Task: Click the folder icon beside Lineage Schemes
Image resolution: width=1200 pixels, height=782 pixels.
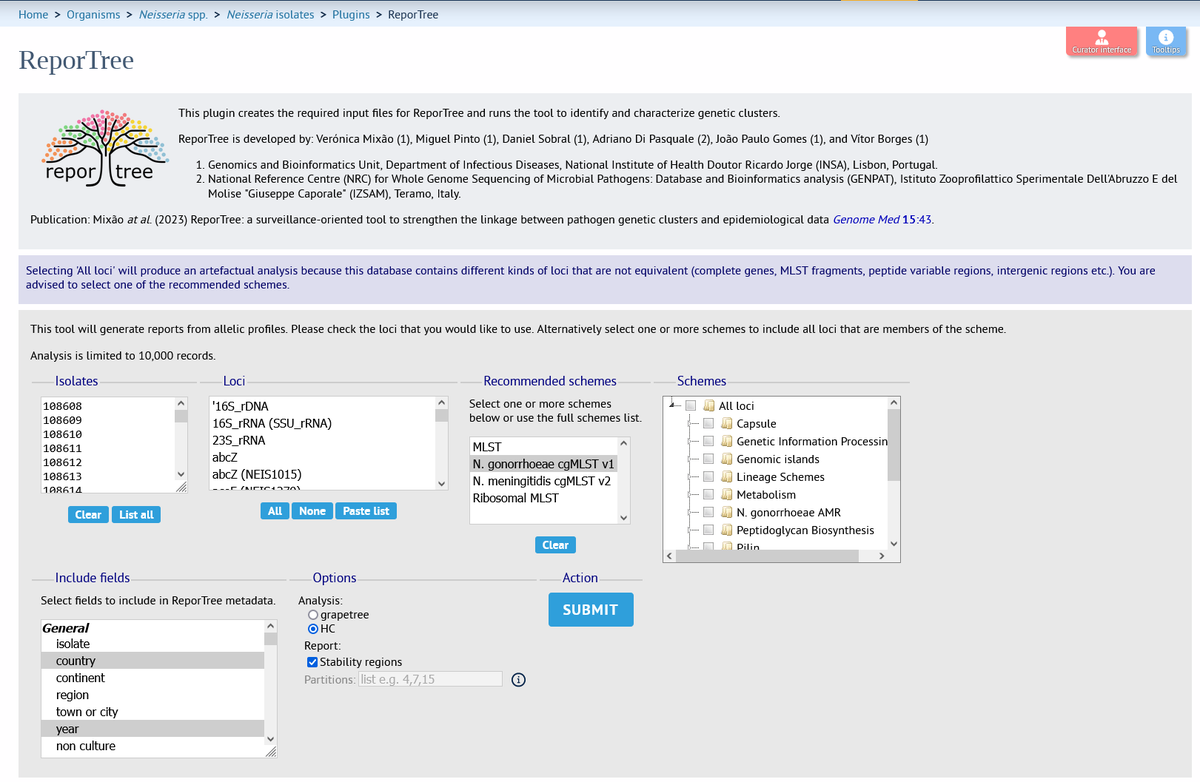Action: (x=727, y=477)
